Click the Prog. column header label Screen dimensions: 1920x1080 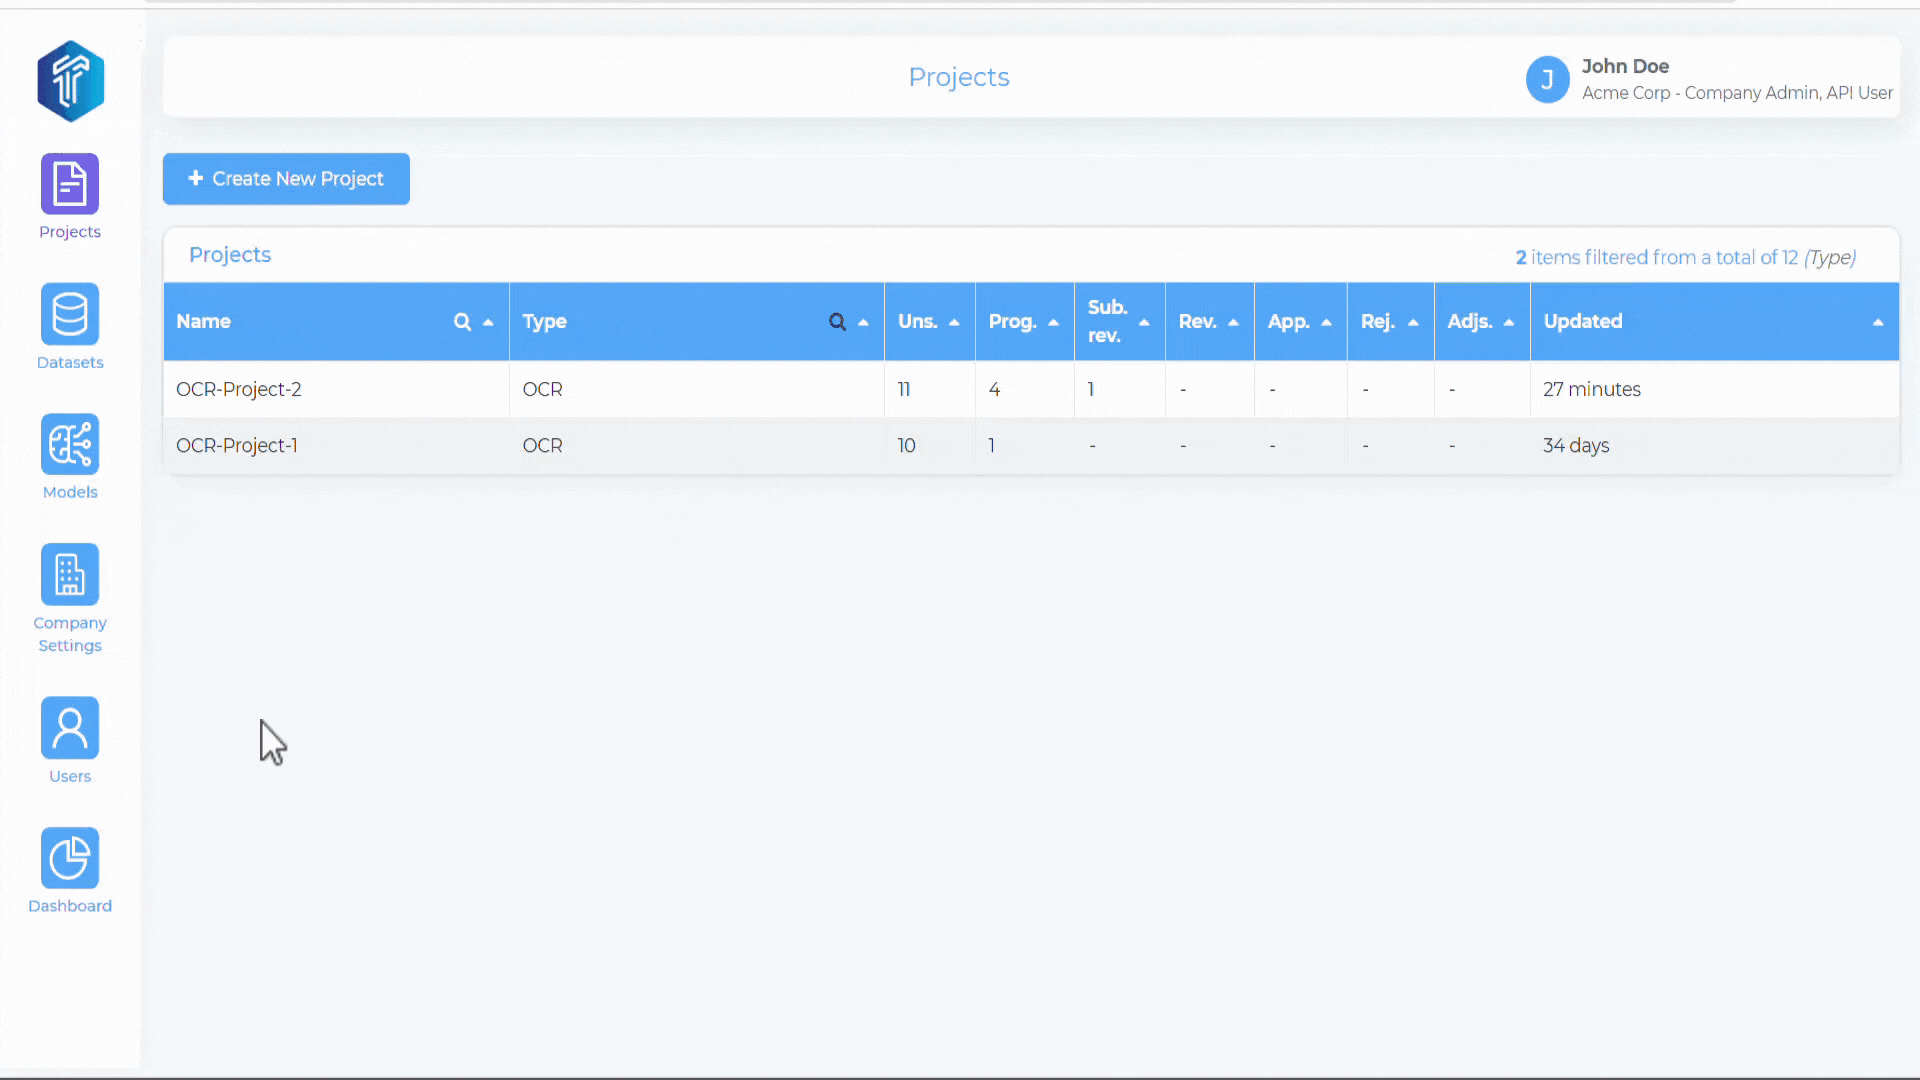click(1012, 321)
